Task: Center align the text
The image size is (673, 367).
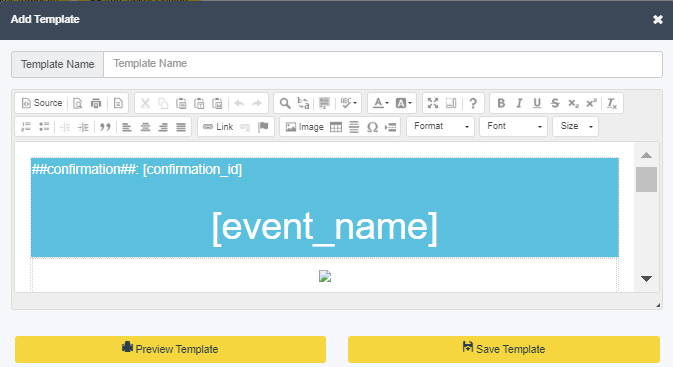Action: [145, 127]
